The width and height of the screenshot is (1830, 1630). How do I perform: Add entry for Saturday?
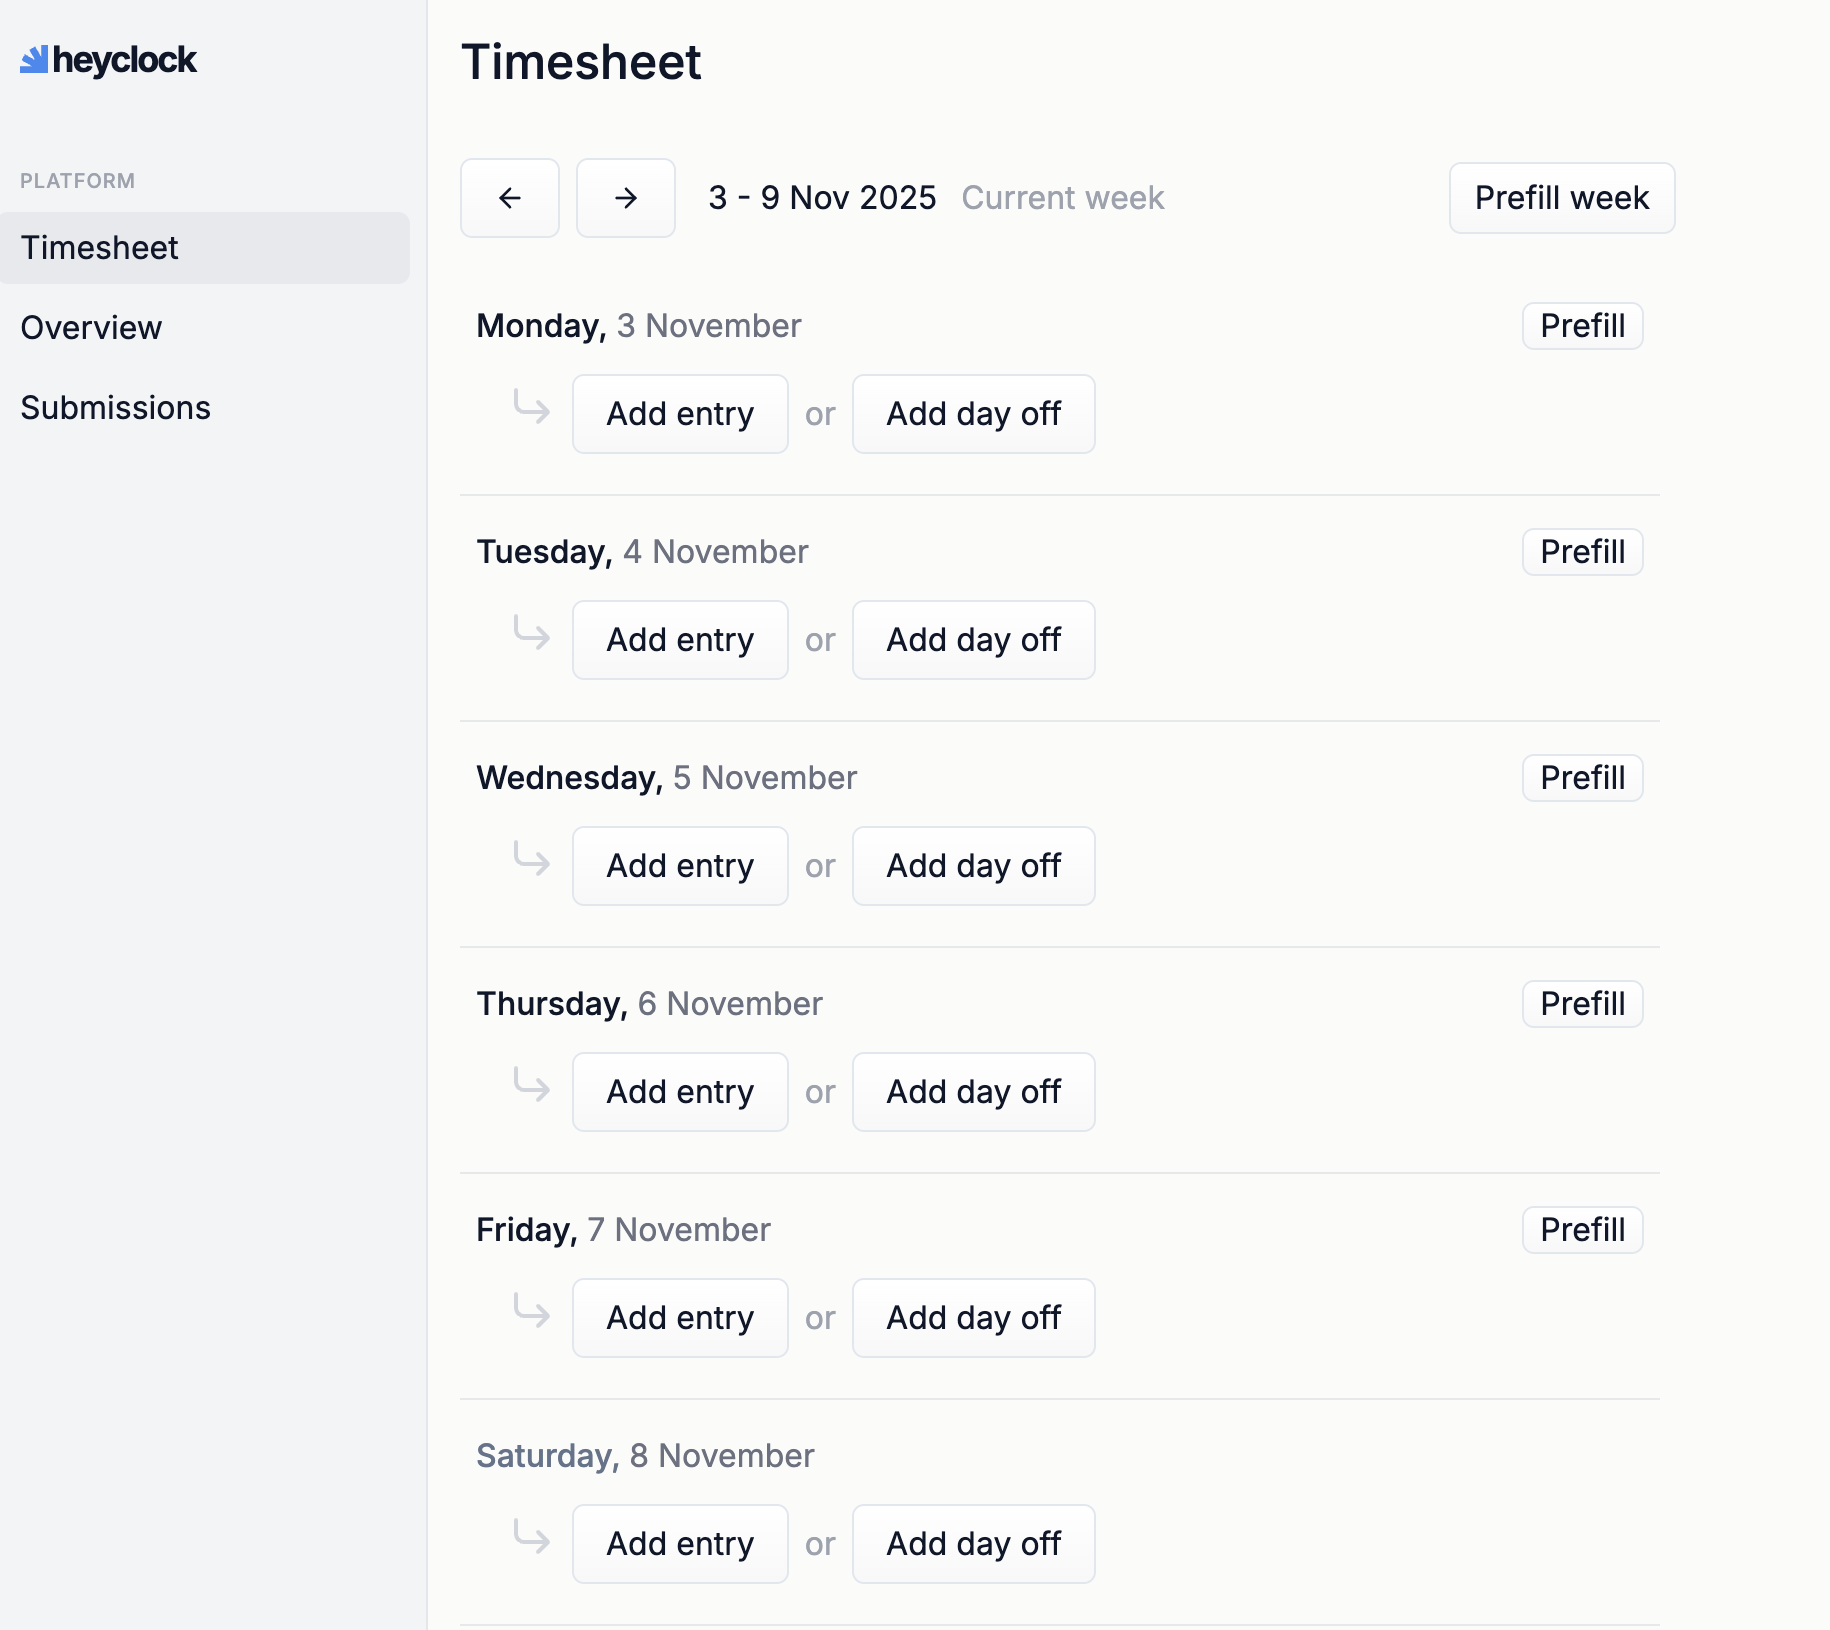[680, 1544]
